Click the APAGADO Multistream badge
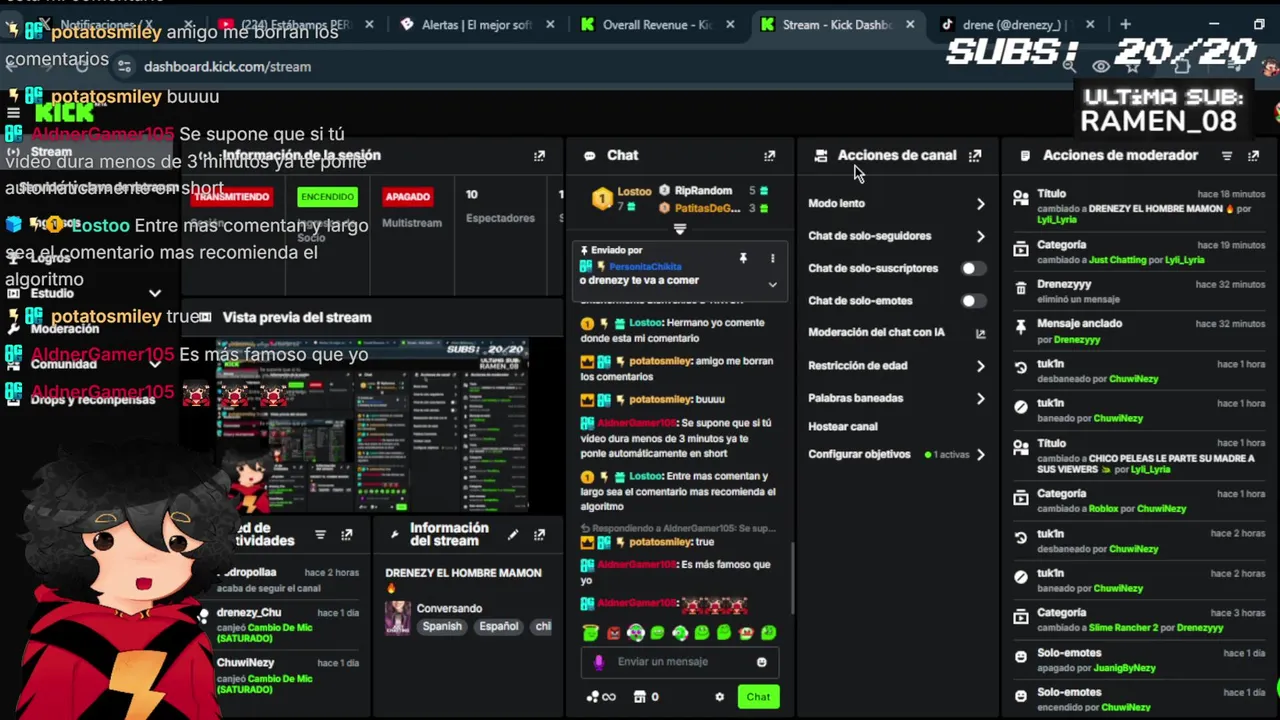 (x=408, y=197)
